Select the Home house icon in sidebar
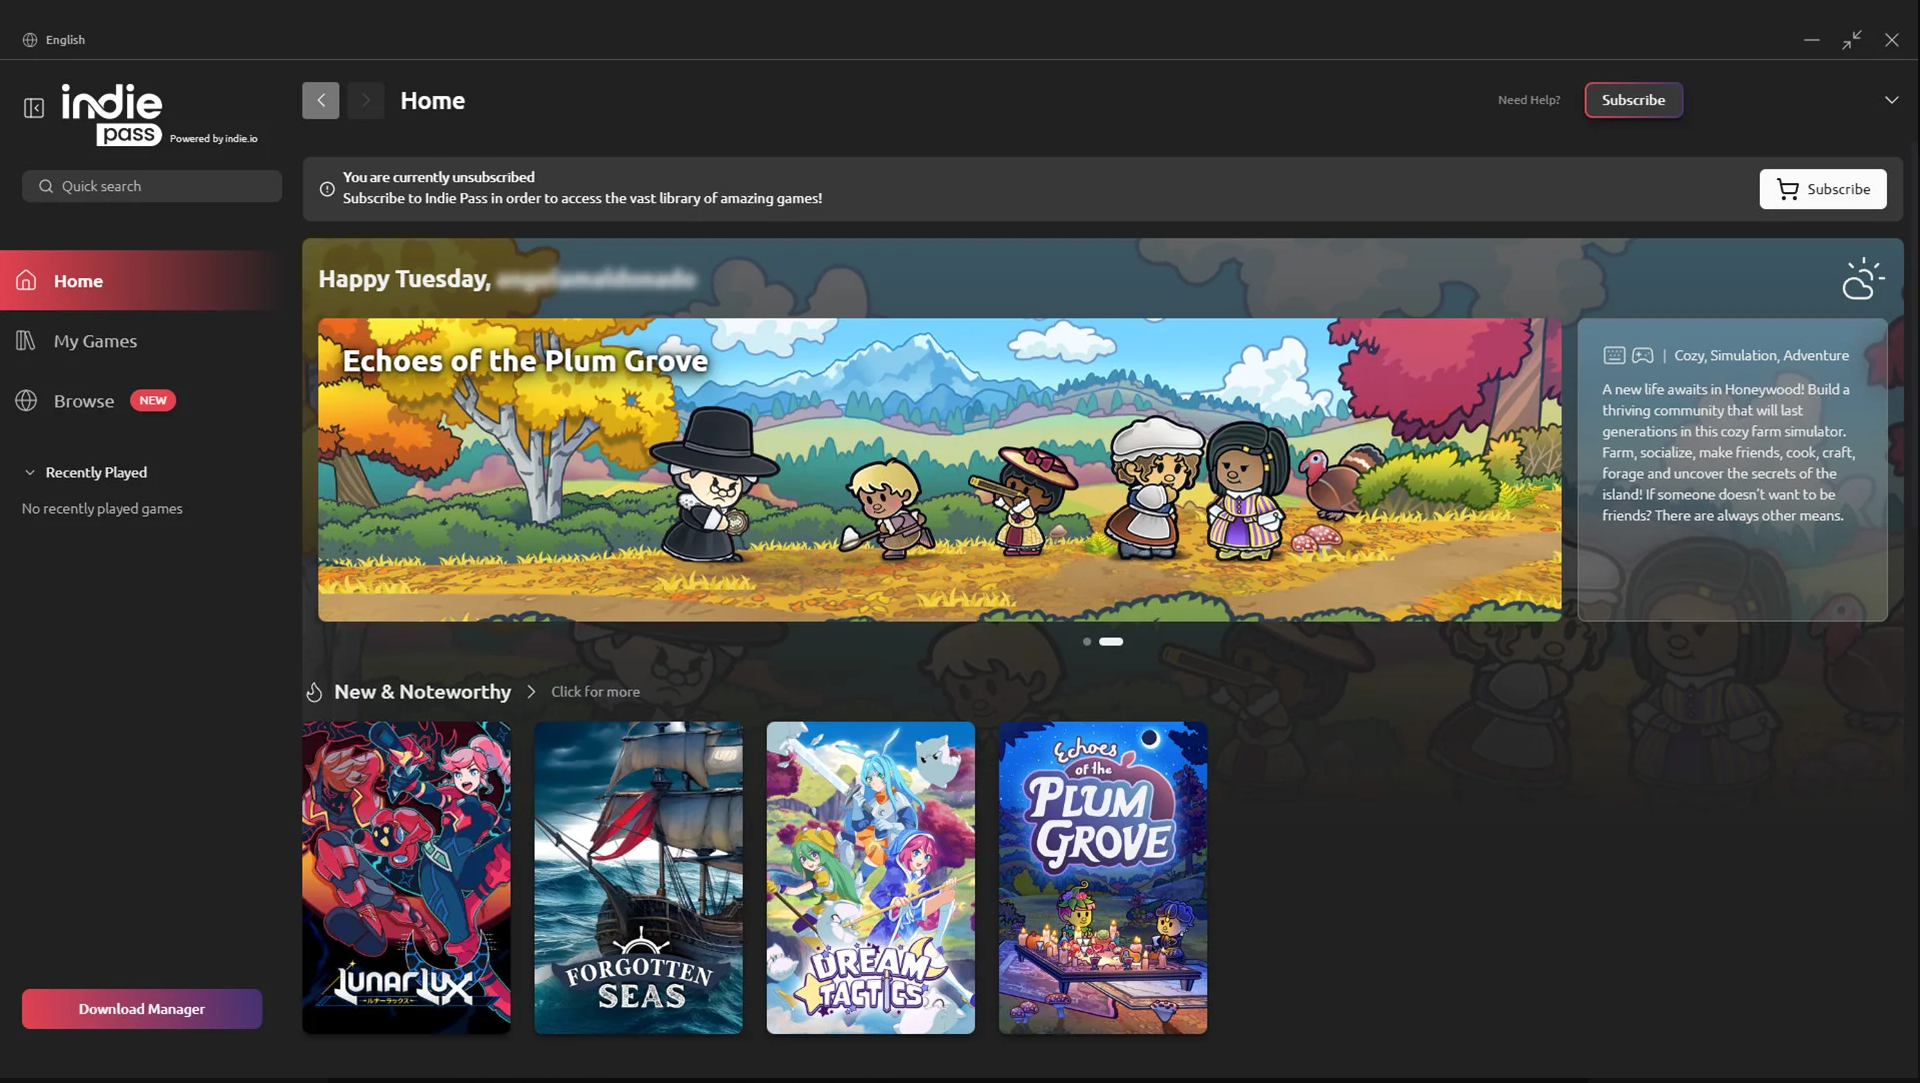Screen dimensions: 1920x1083 pos(26,281)
